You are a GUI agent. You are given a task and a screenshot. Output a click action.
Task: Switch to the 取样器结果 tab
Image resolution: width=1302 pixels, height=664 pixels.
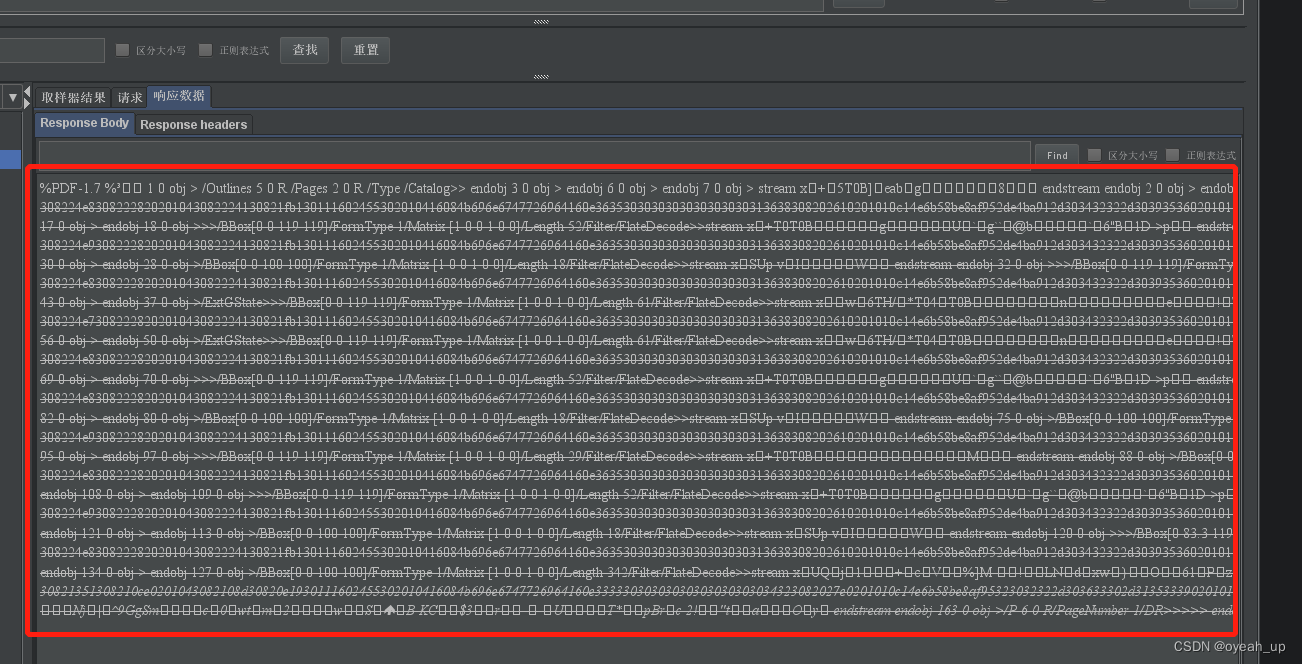[73, 97]
